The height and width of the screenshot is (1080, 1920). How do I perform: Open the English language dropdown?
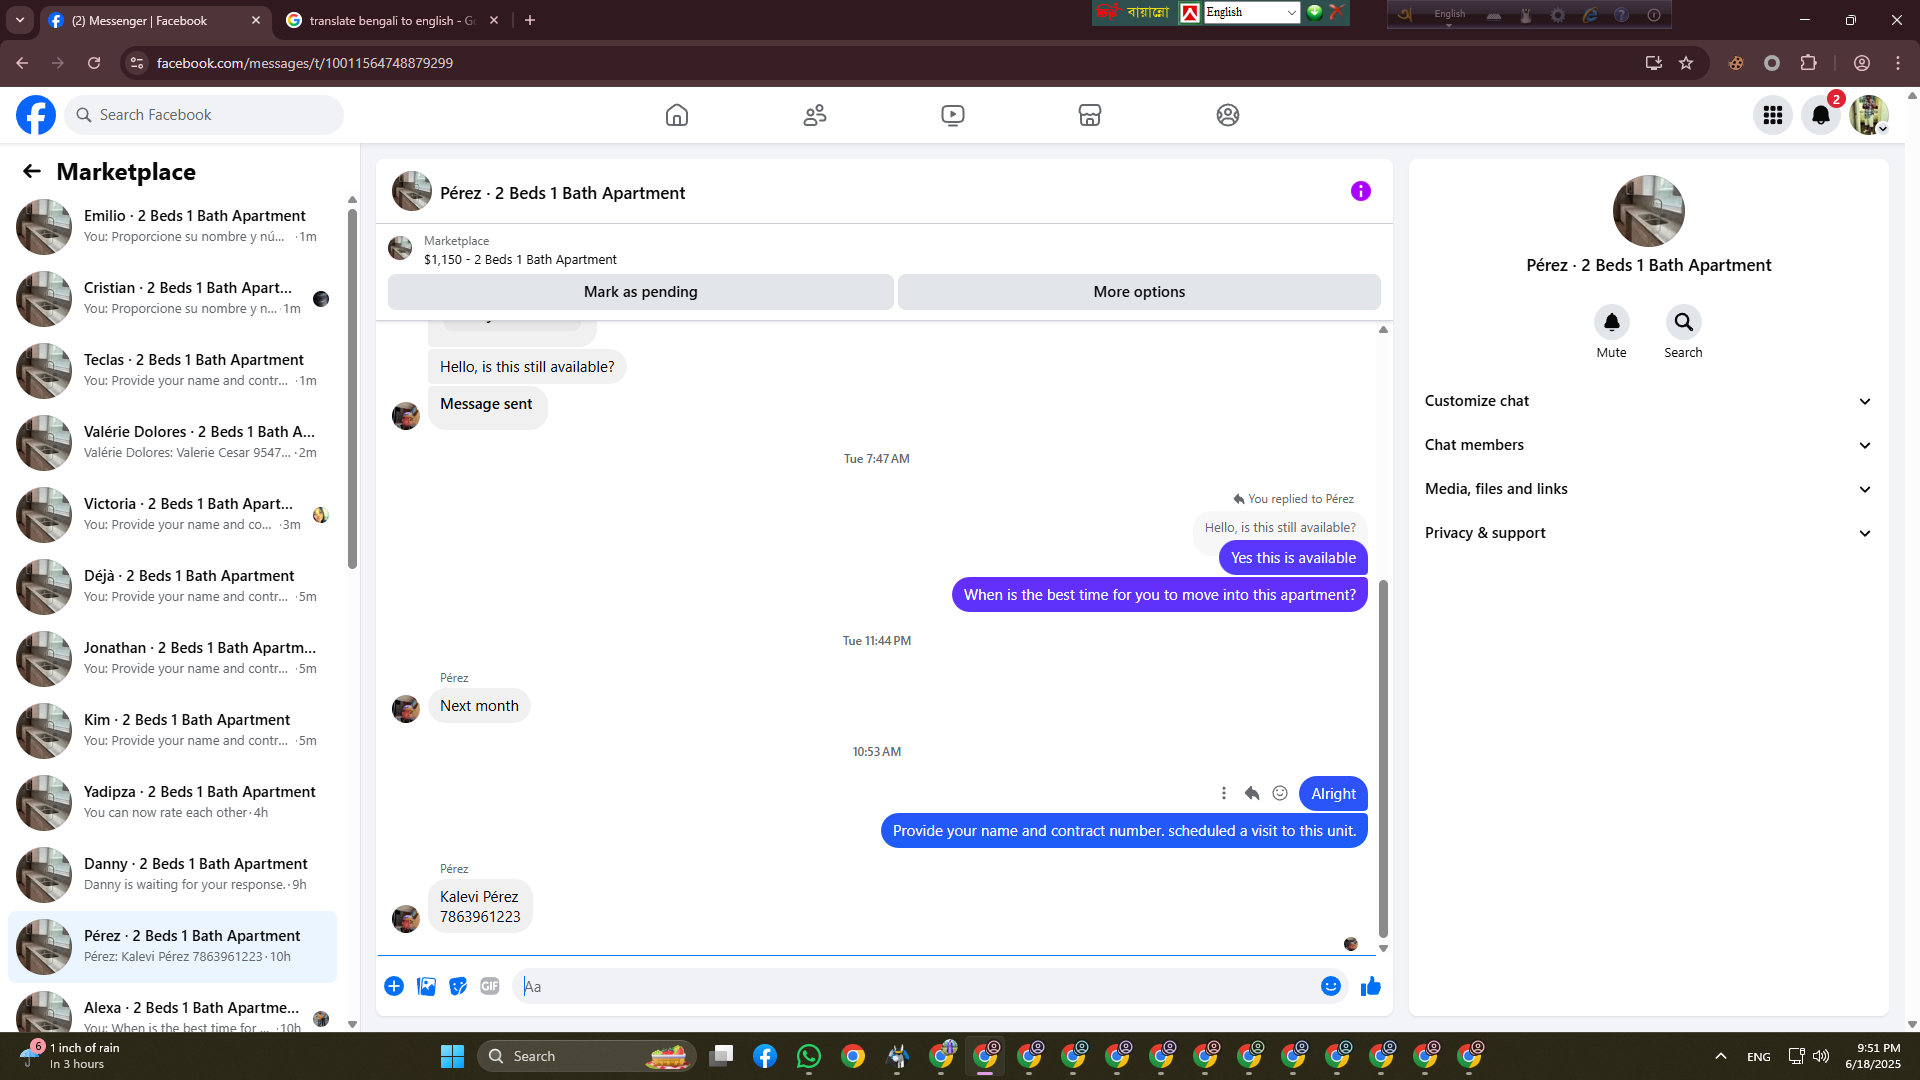[1251, 12]
